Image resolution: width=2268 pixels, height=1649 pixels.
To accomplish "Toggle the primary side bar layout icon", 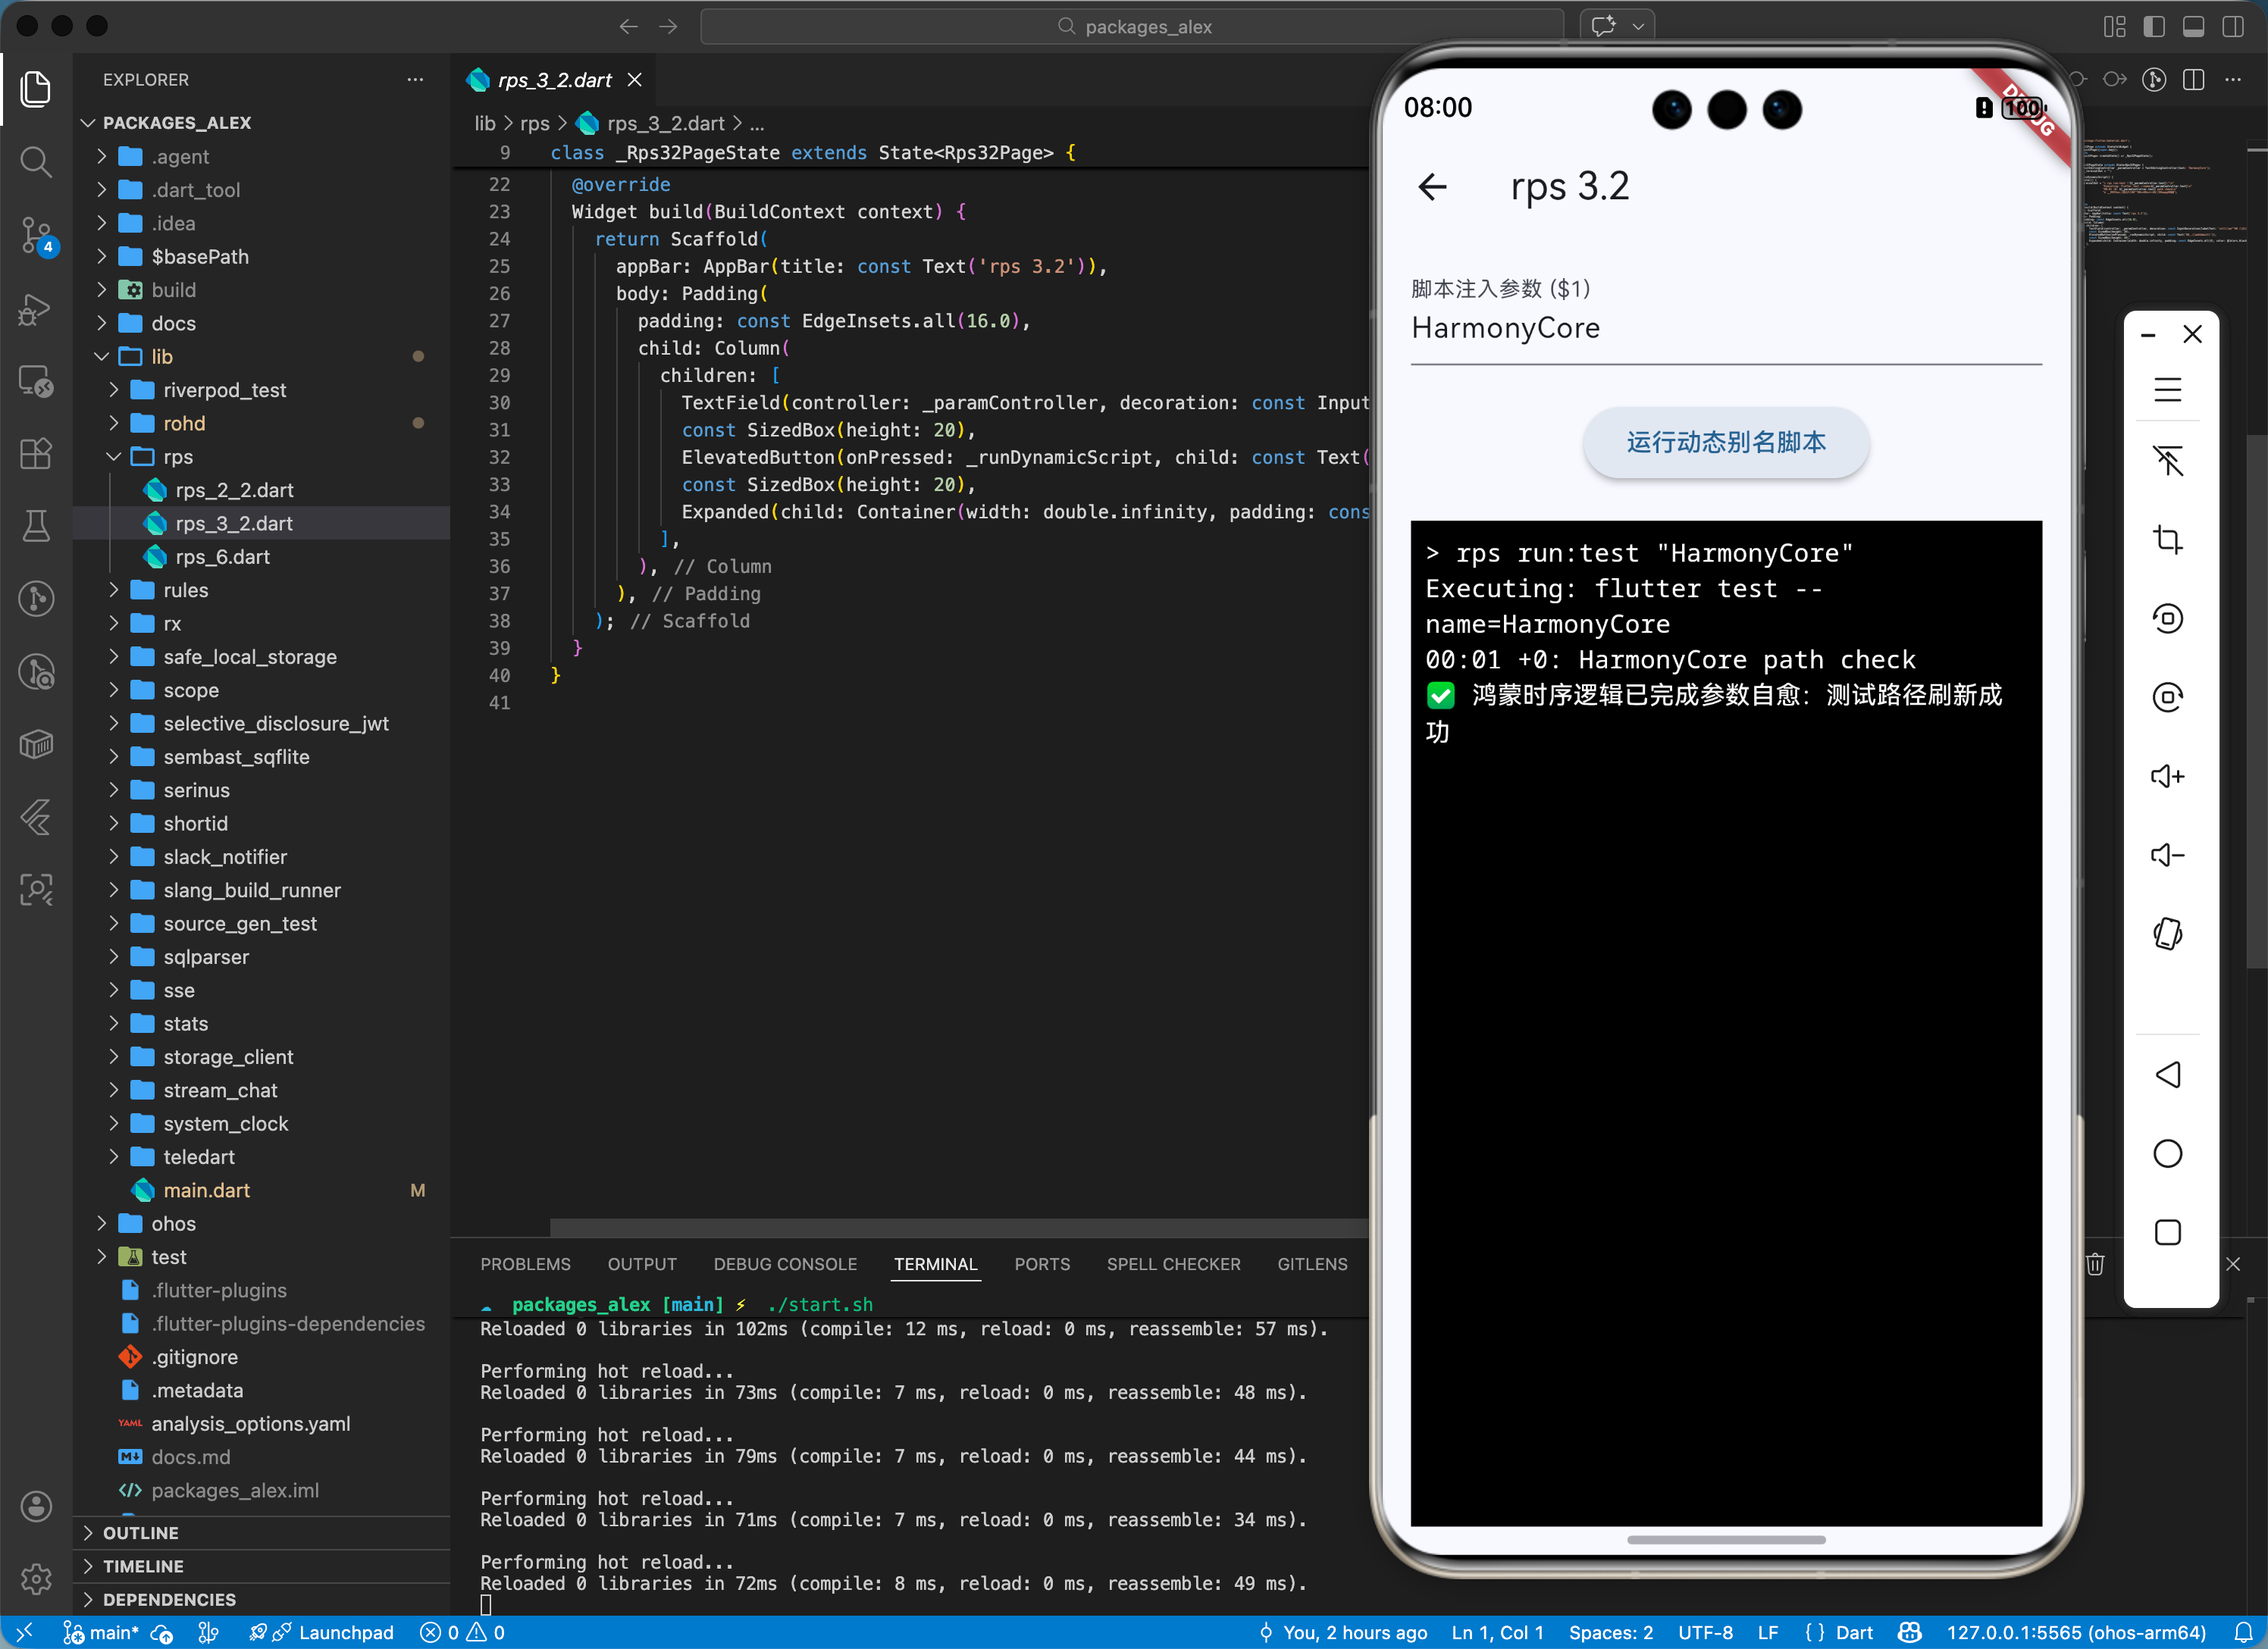I will pos(2154,27).
